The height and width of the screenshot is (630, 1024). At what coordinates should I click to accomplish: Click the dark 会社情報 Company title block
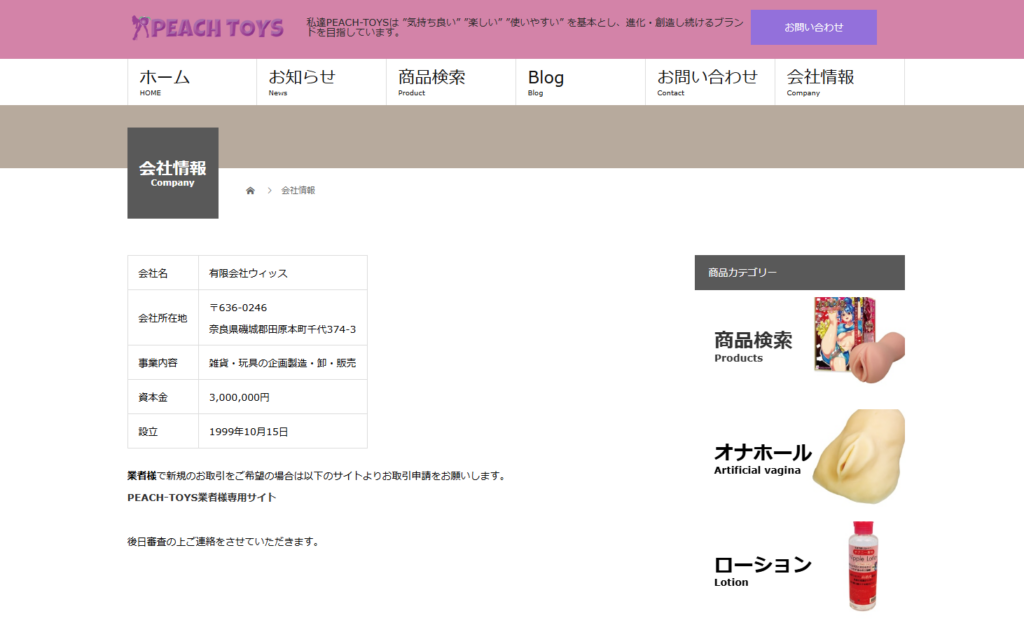coord(173,173)
